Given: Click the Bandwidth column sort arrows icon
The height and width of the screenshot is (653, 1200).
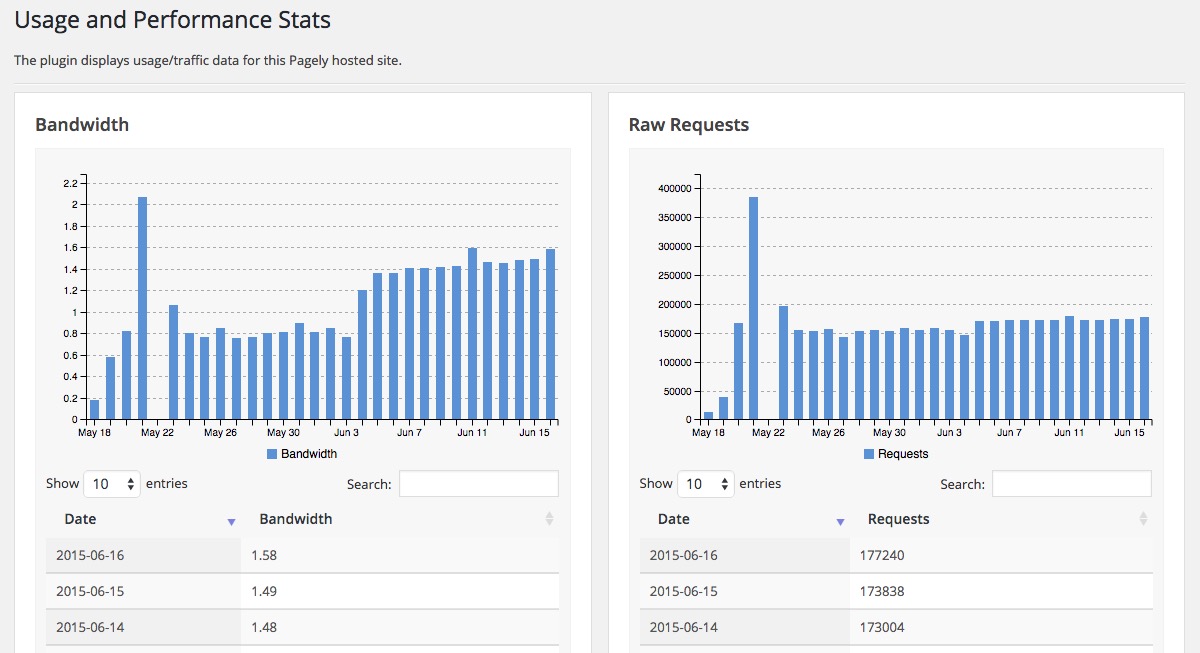Looking at the screenshot, I should pos(548,519).
